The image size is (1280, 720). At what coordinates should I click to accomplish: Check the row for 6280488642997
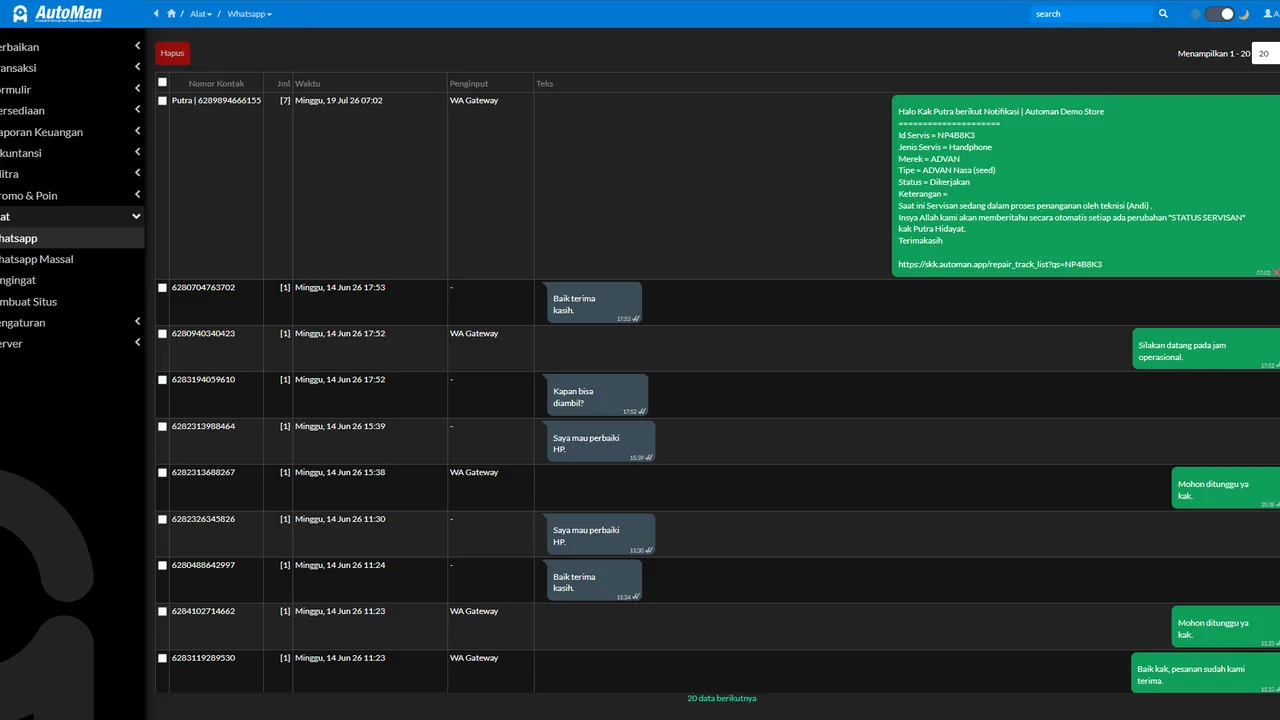pyautogui.click(x=163, y=566)
